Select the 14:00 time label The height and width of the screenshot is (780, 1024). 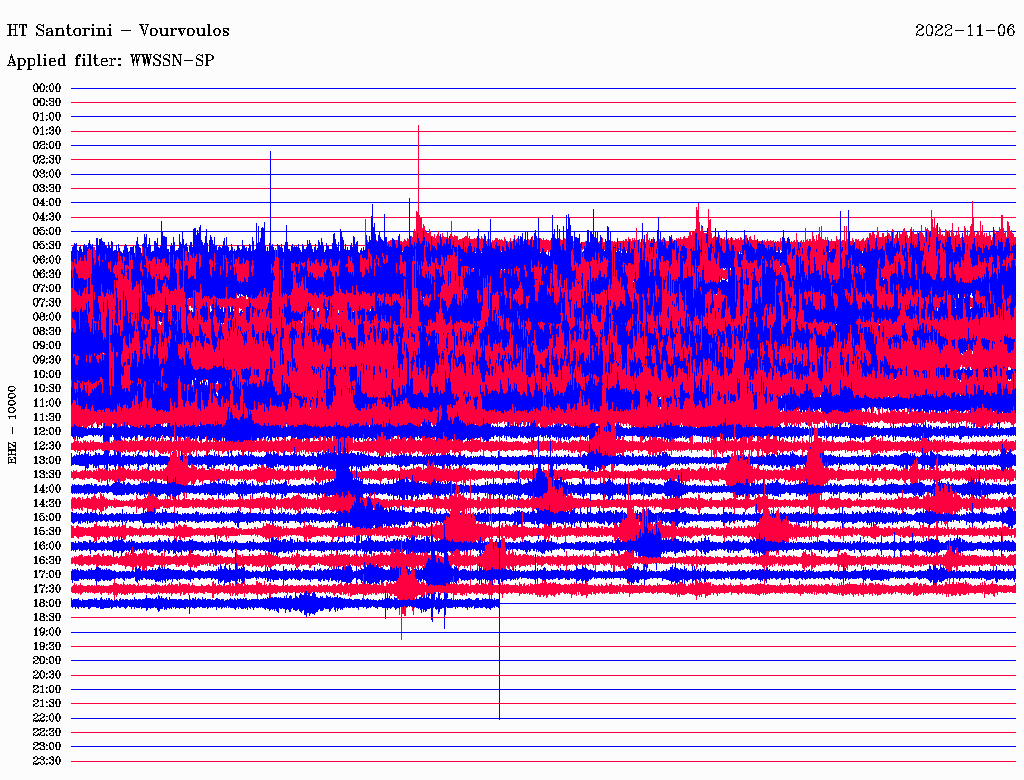pos(47,488)
